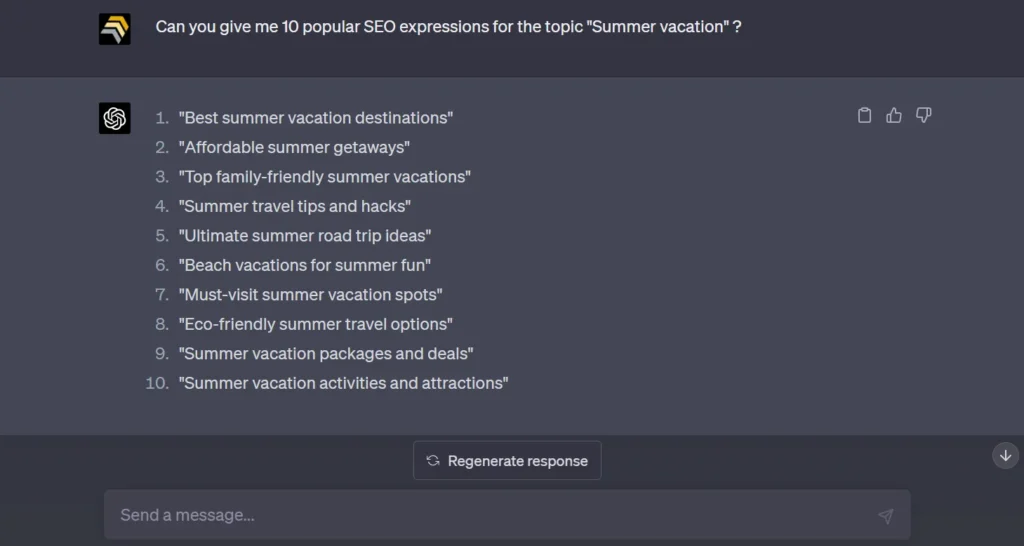The image size is (1024, 546).
Task: Click "Eco-friendly summer travel options" entry
Action: click(x=316, y=324)
